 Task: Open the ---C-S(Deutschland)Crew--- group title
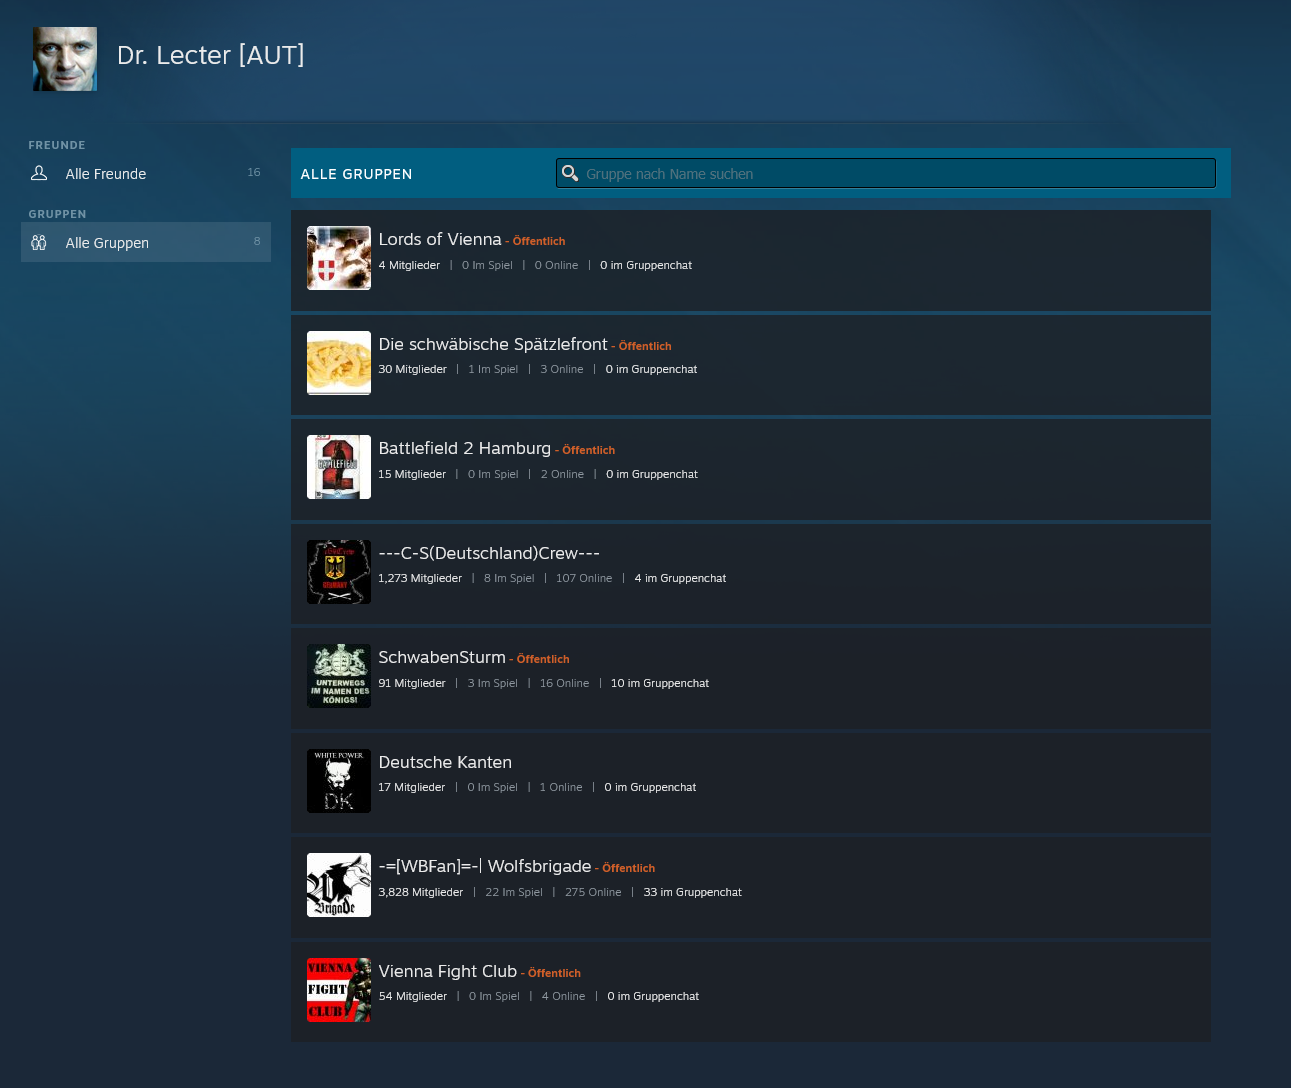point(488,554)
